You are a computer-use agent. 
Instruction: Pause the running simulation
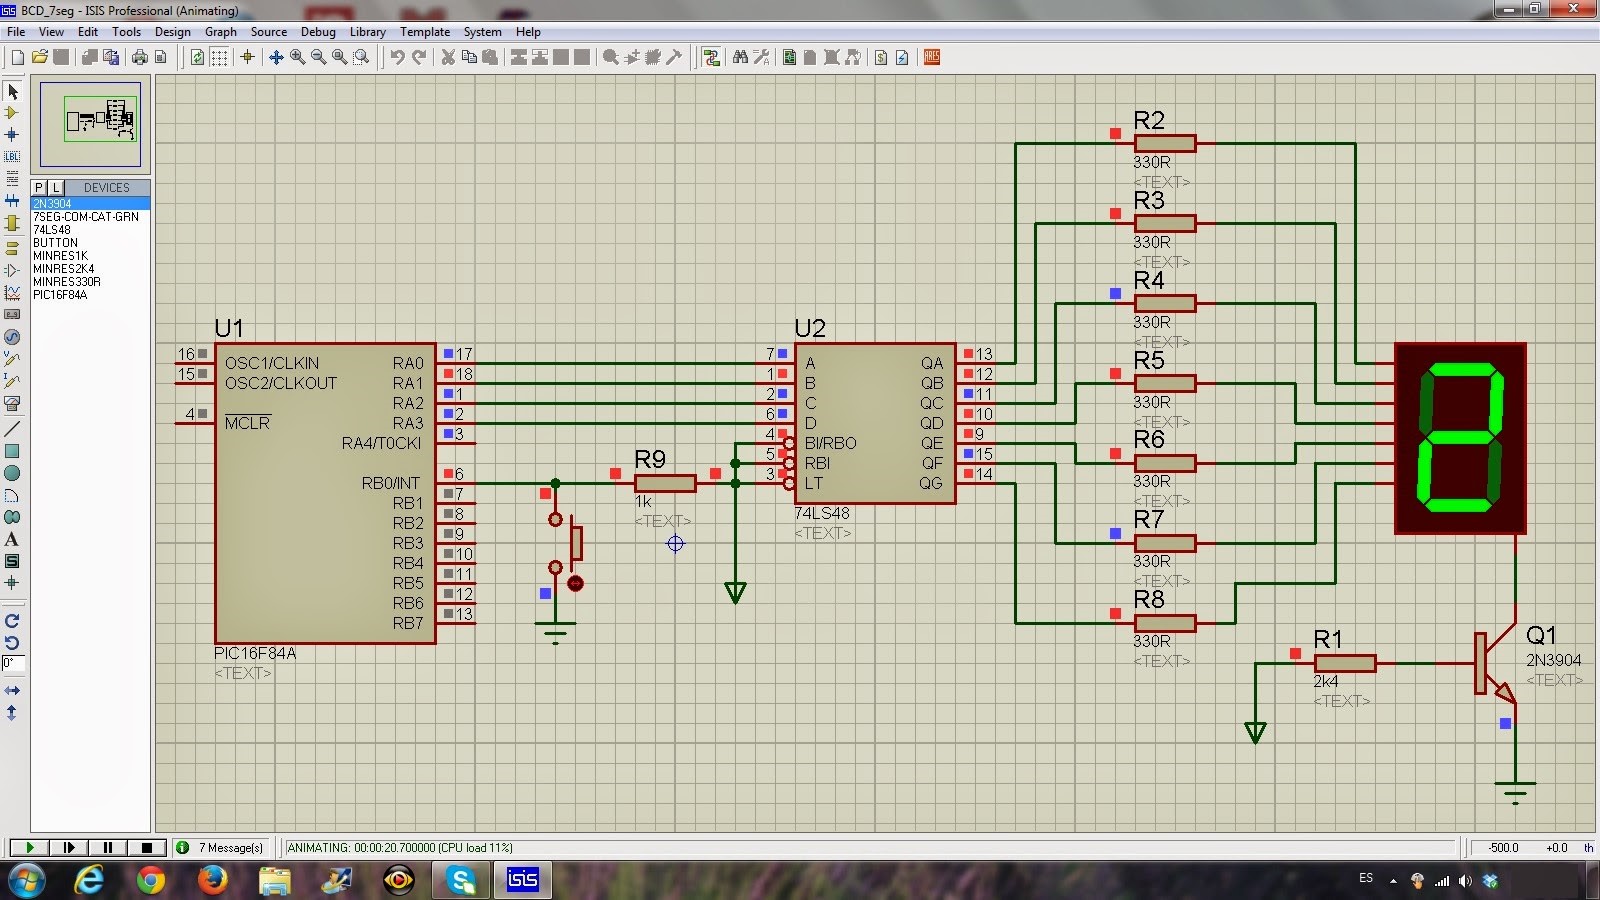coord(107,847)
